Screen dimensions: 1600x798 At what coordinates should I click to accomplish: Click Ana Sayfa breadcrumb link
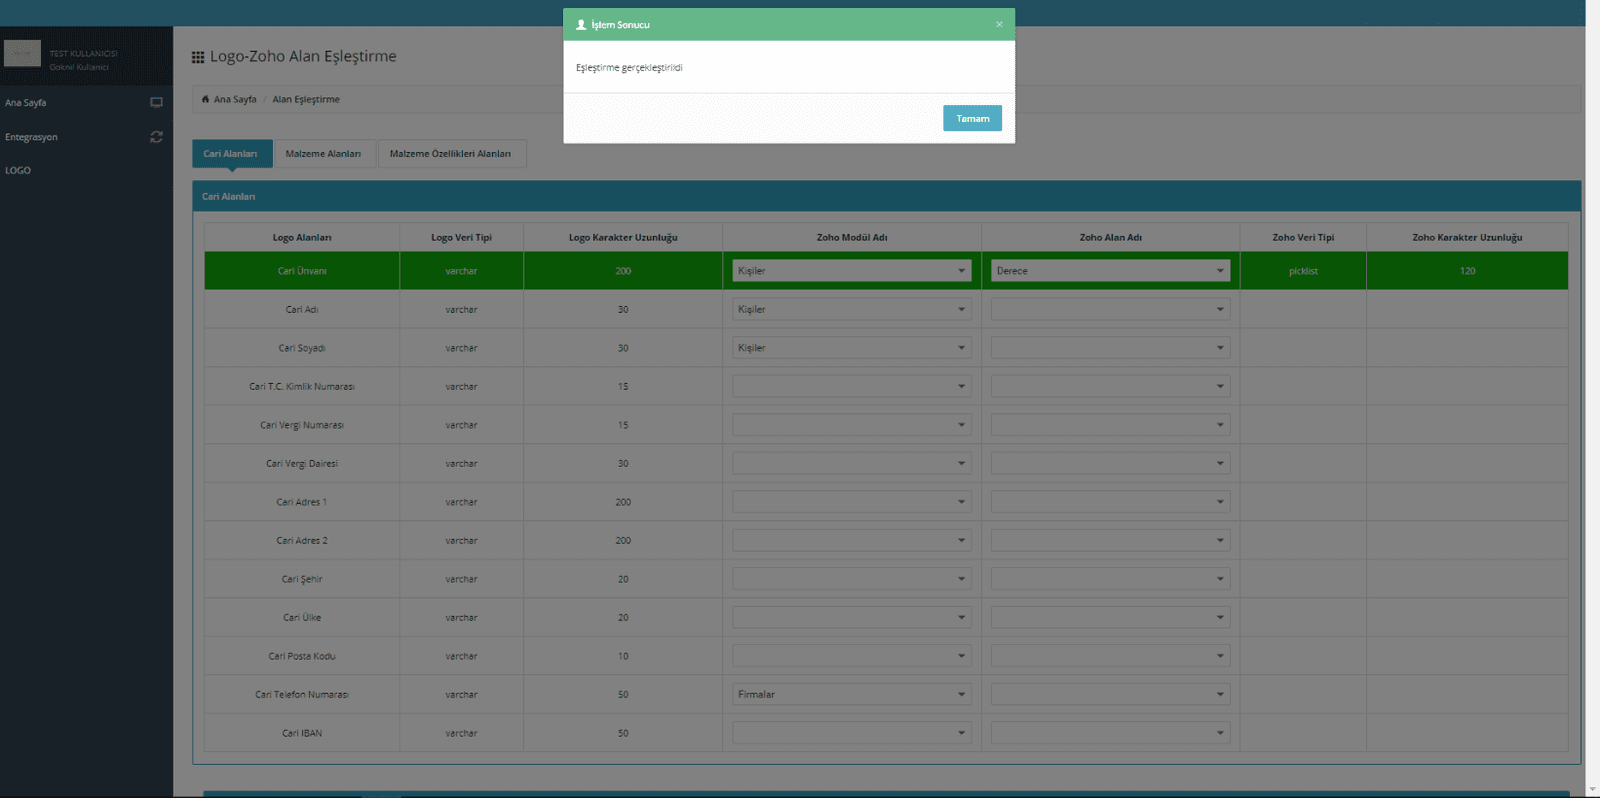(235, 99)
